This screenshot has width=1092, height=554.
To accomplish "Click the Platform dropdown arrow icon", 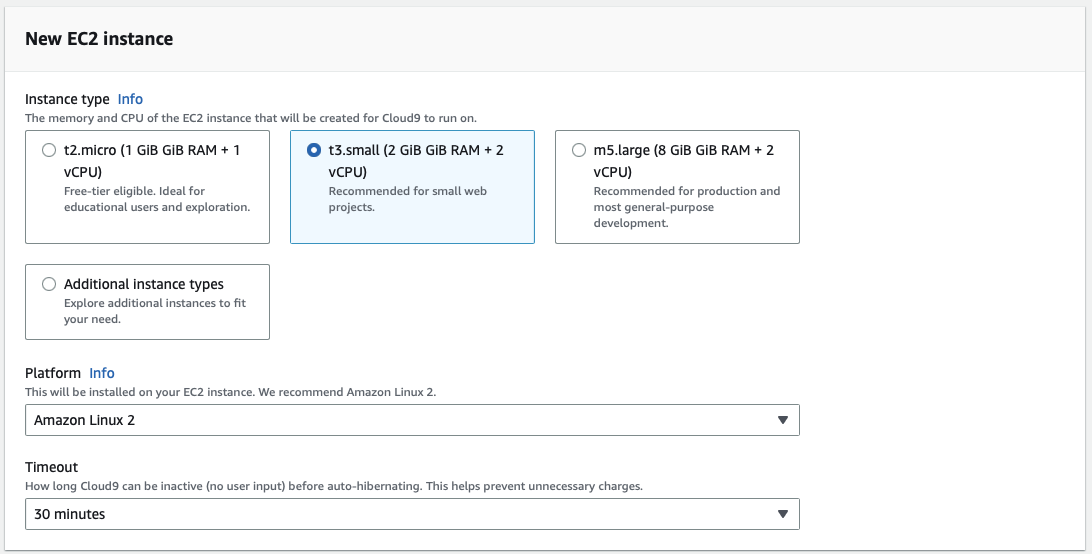I will coord(783,420).
